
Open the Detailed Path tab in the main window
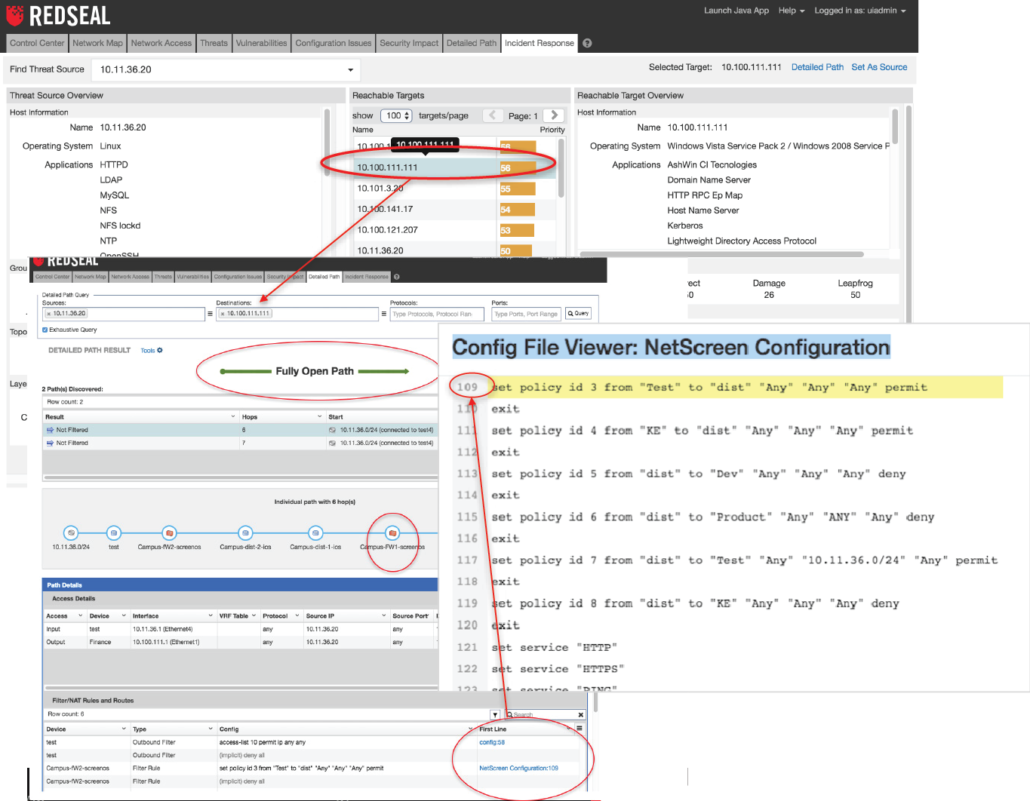click(471, 43)
